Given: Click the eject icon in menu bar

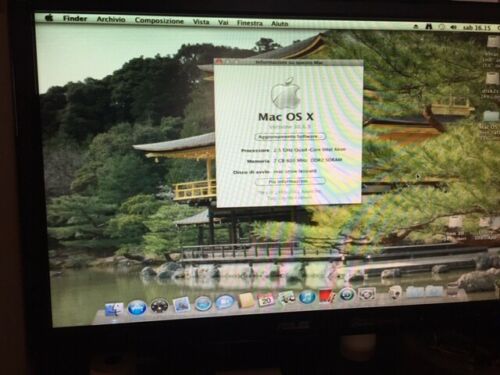Looking at the screenshot, I should pyautogui.click(x=415, y=27).
